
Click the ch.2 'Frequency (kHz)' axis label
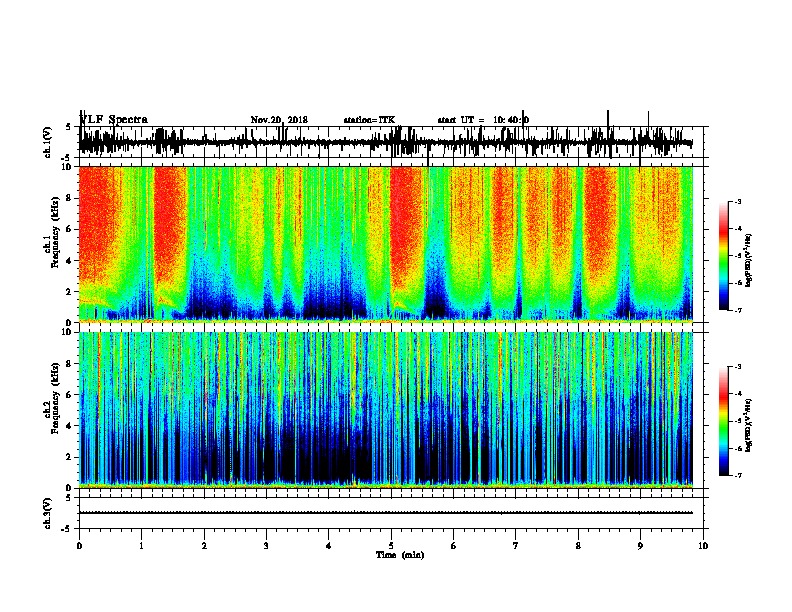click(55, 398)
